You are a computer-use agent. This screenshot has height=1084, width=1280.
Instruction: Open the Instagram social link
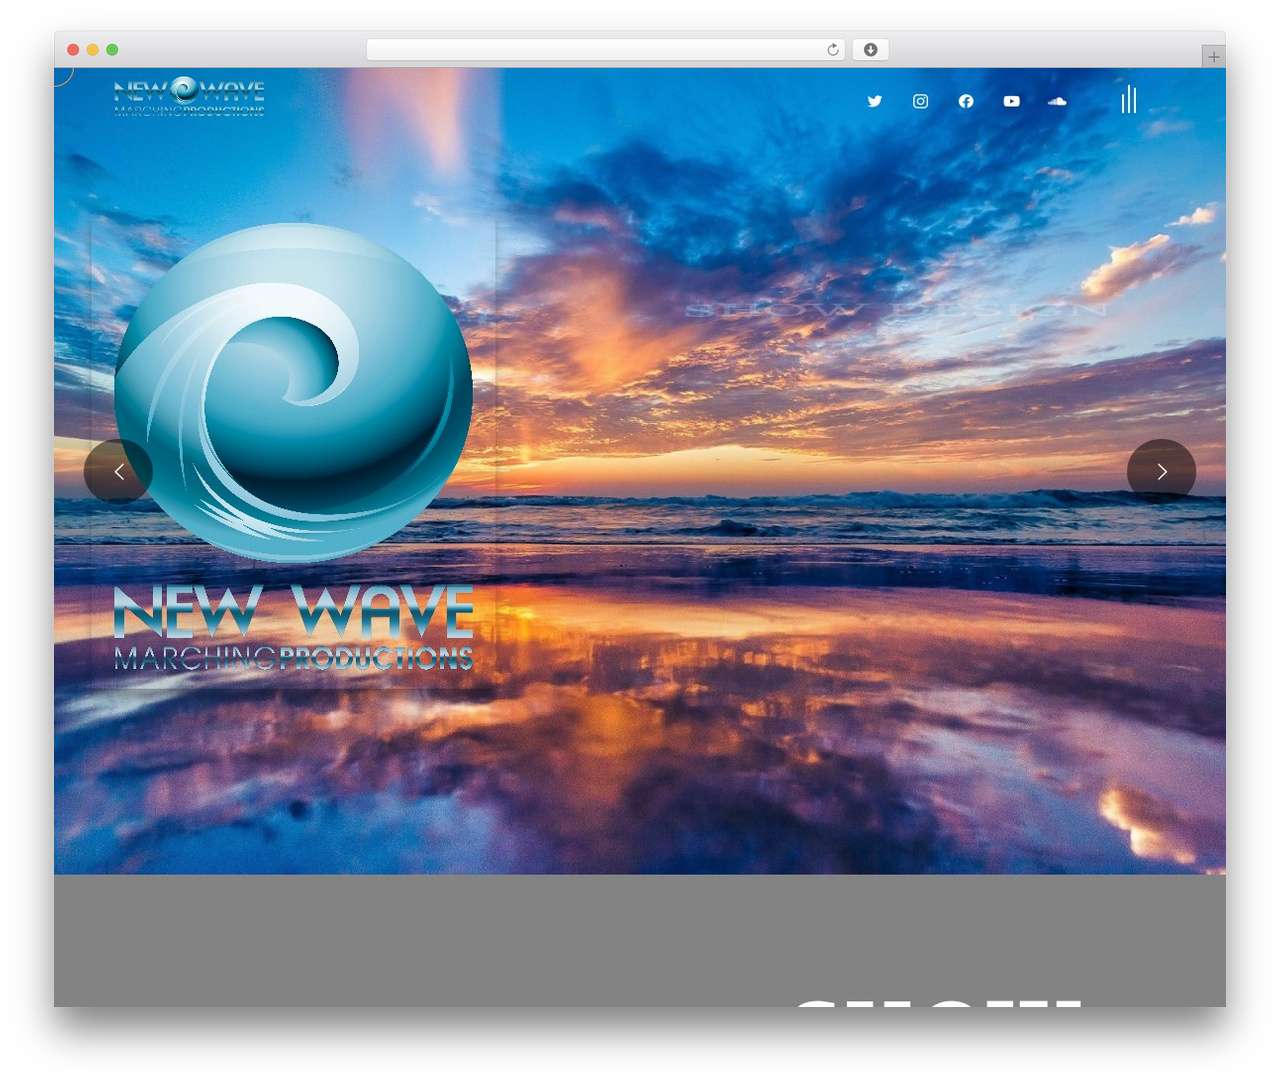coord(920,101)
